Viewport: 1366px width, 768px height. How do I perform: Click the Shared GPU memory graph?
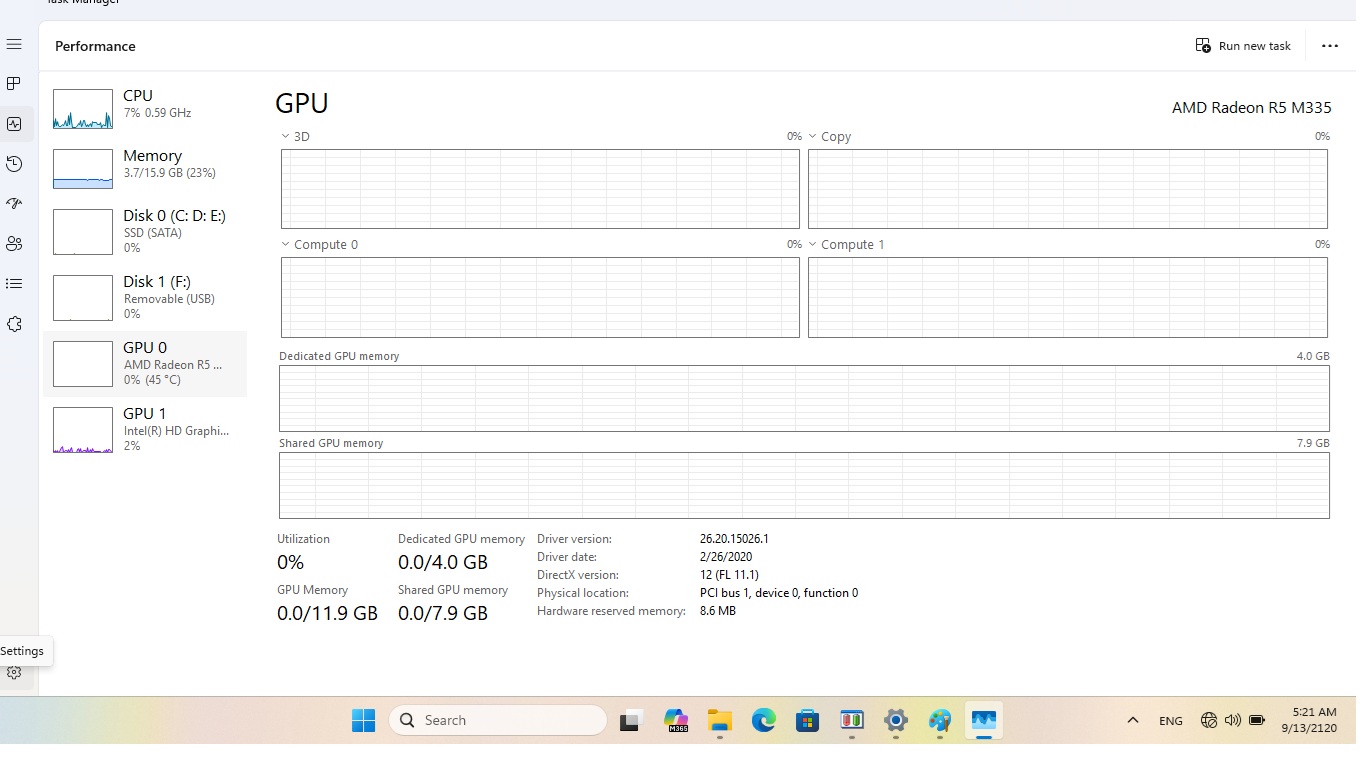click(x=804, y=485)
